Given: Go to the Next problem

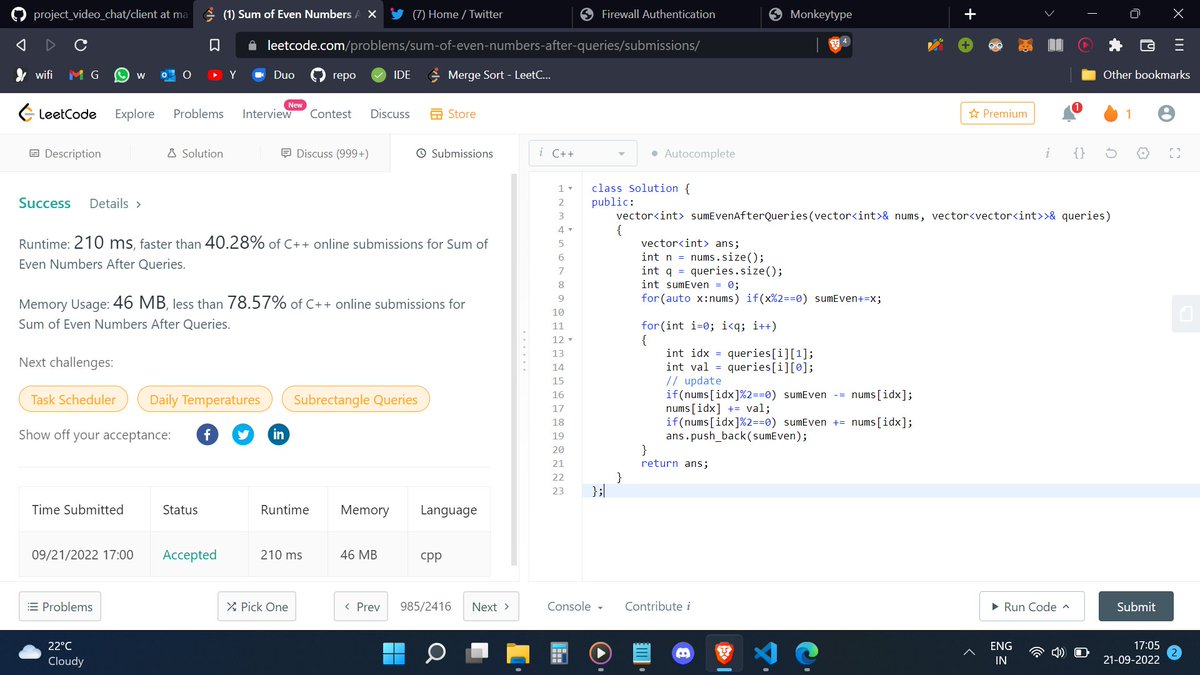Looking at the screenshot, I should [x=491, y=607].
